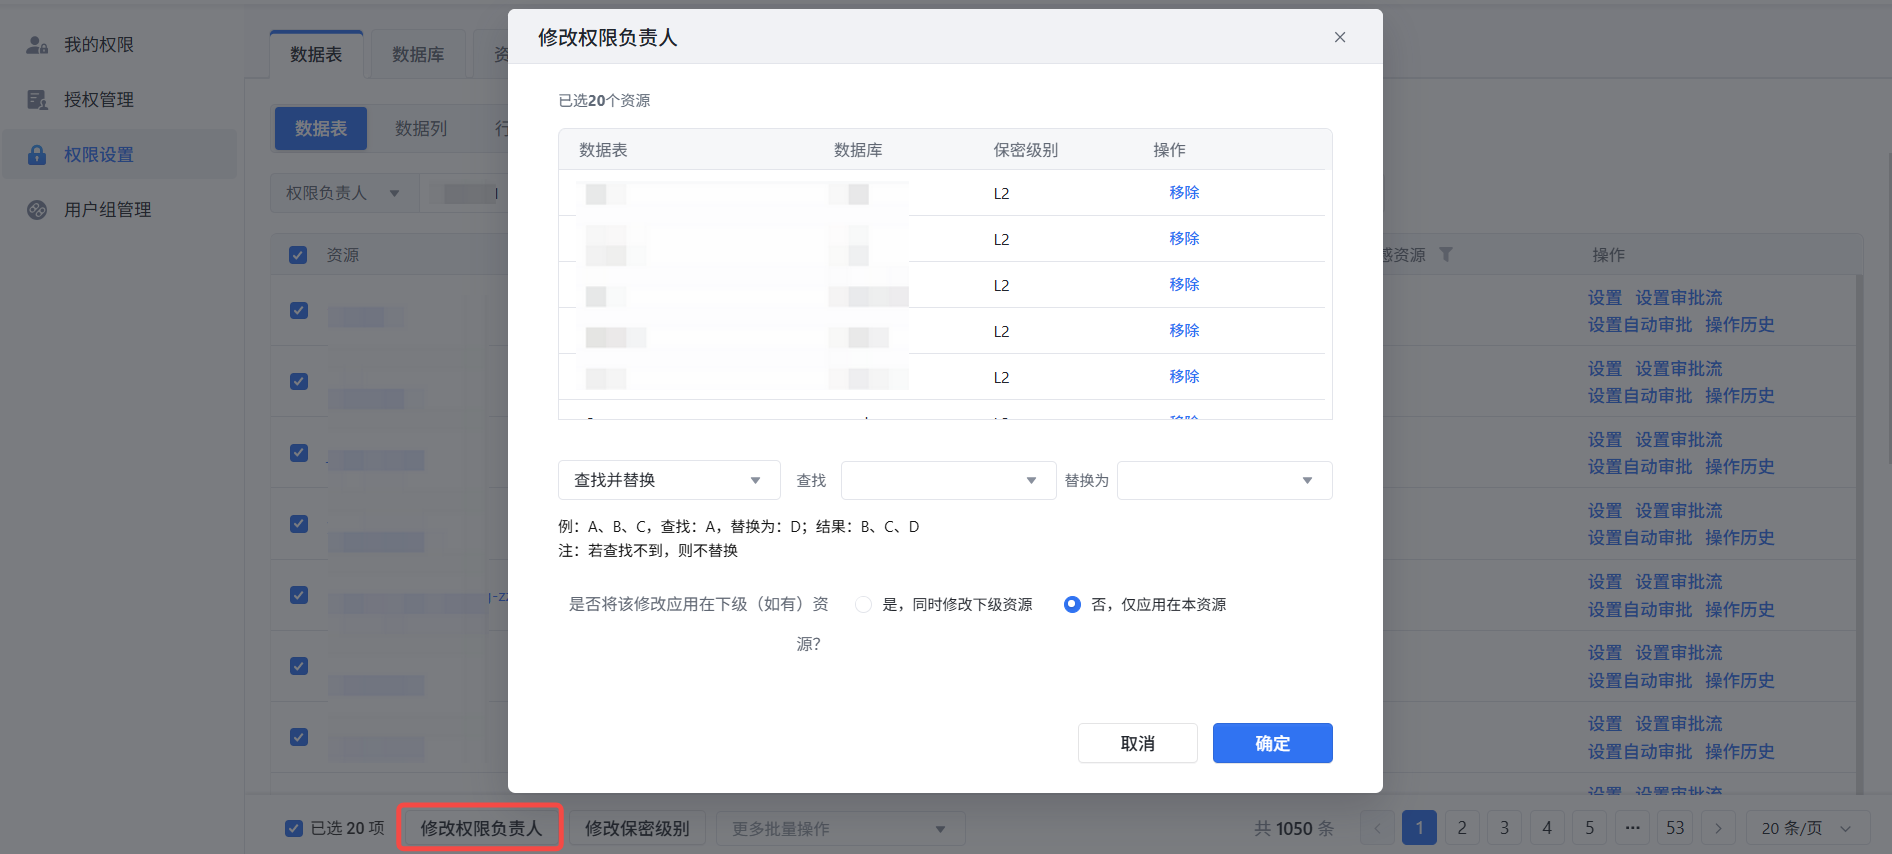The image size is (1892, 854).
Task: Open the 查找 dropdown field
Action: [949, 480]
